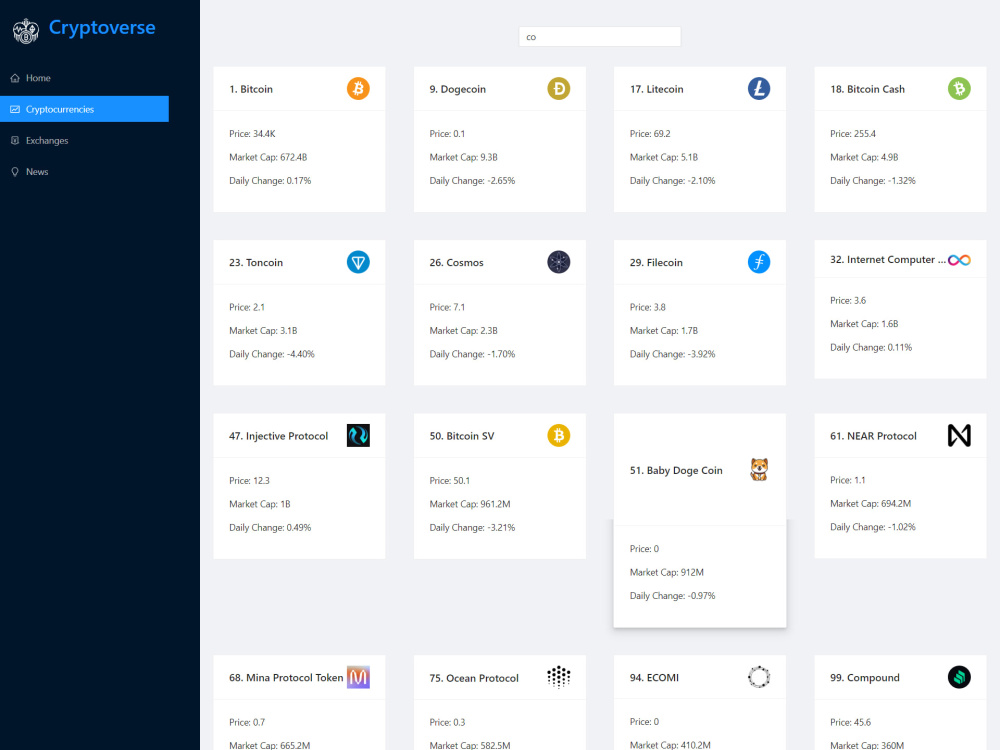Open the 32. Internet Computer card title
The image size is (1000, 750).
point(888,260)
